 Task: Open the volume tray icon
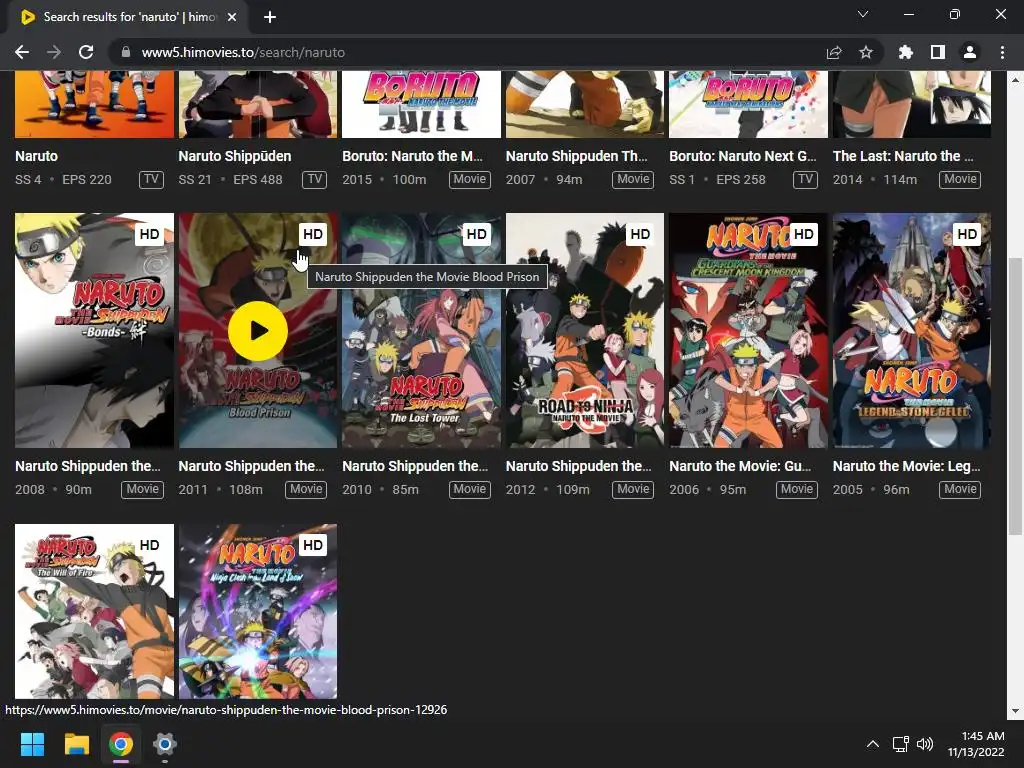pos(925,744)
